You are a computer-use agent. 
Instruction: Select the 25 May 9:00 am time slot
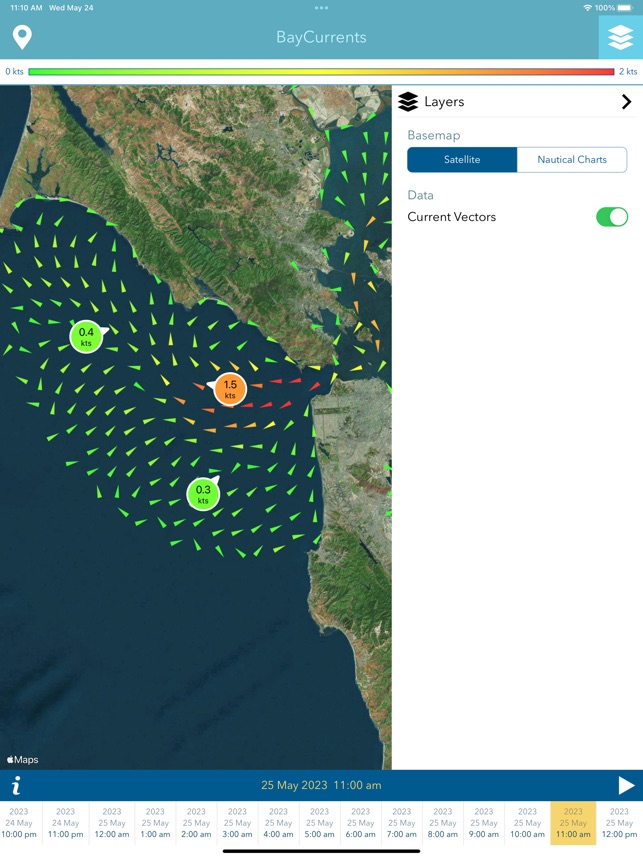483,823
